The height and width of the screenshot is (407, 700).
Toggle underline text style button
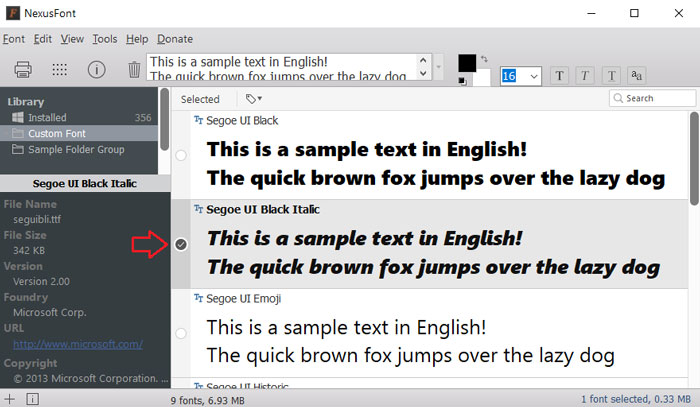(x=611, y=75)
